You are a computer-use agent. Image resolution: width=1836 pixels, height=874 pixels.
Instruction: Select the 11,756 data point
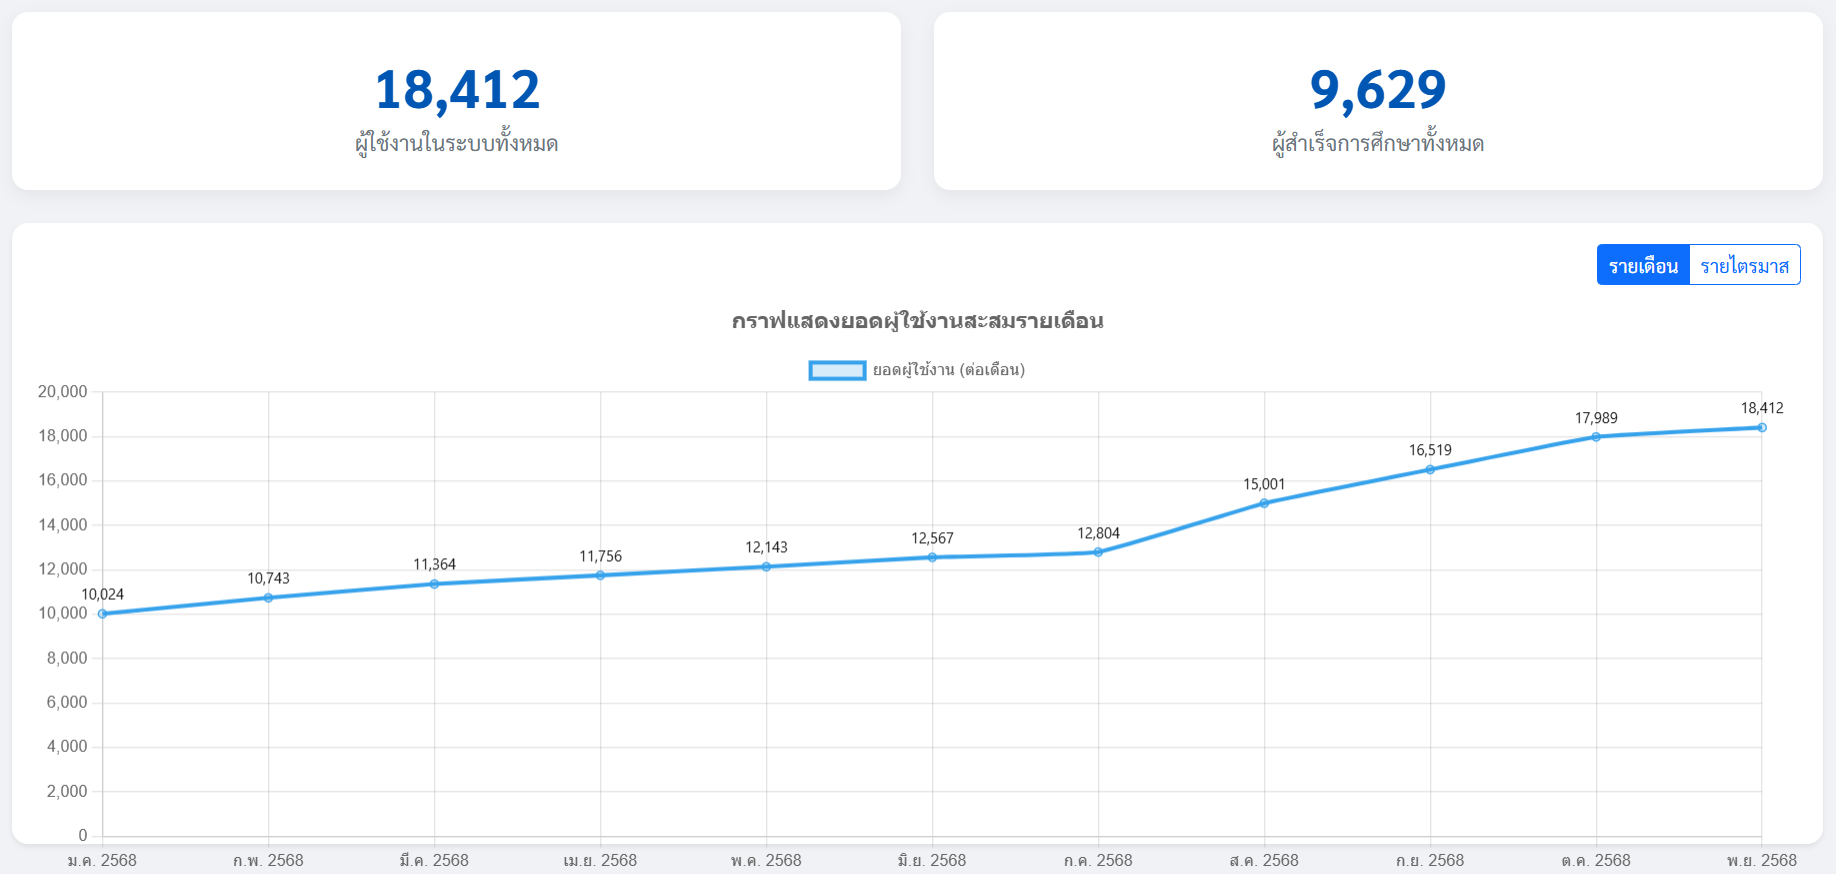(600, 575)
